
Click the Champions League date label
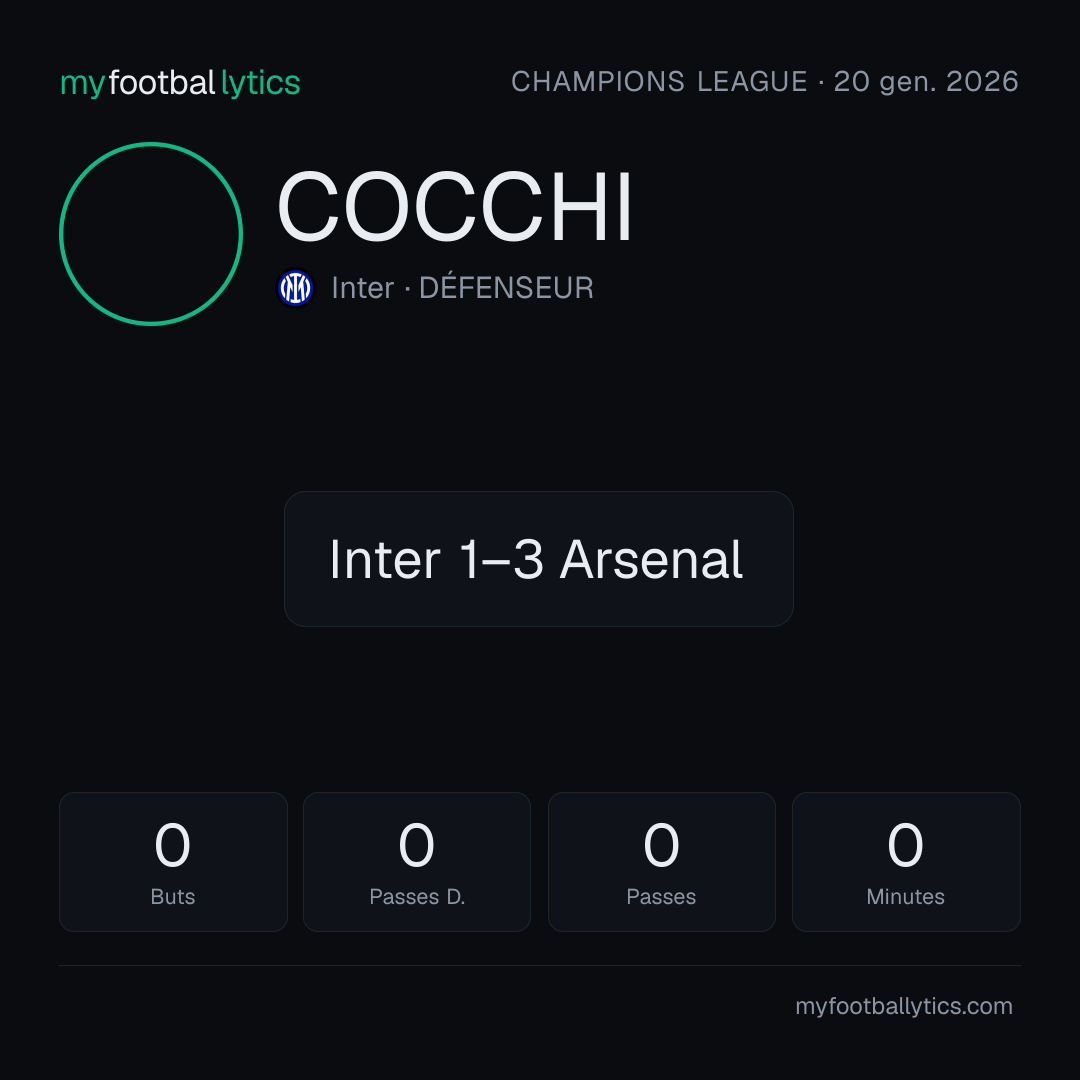[x=765, y=82]
